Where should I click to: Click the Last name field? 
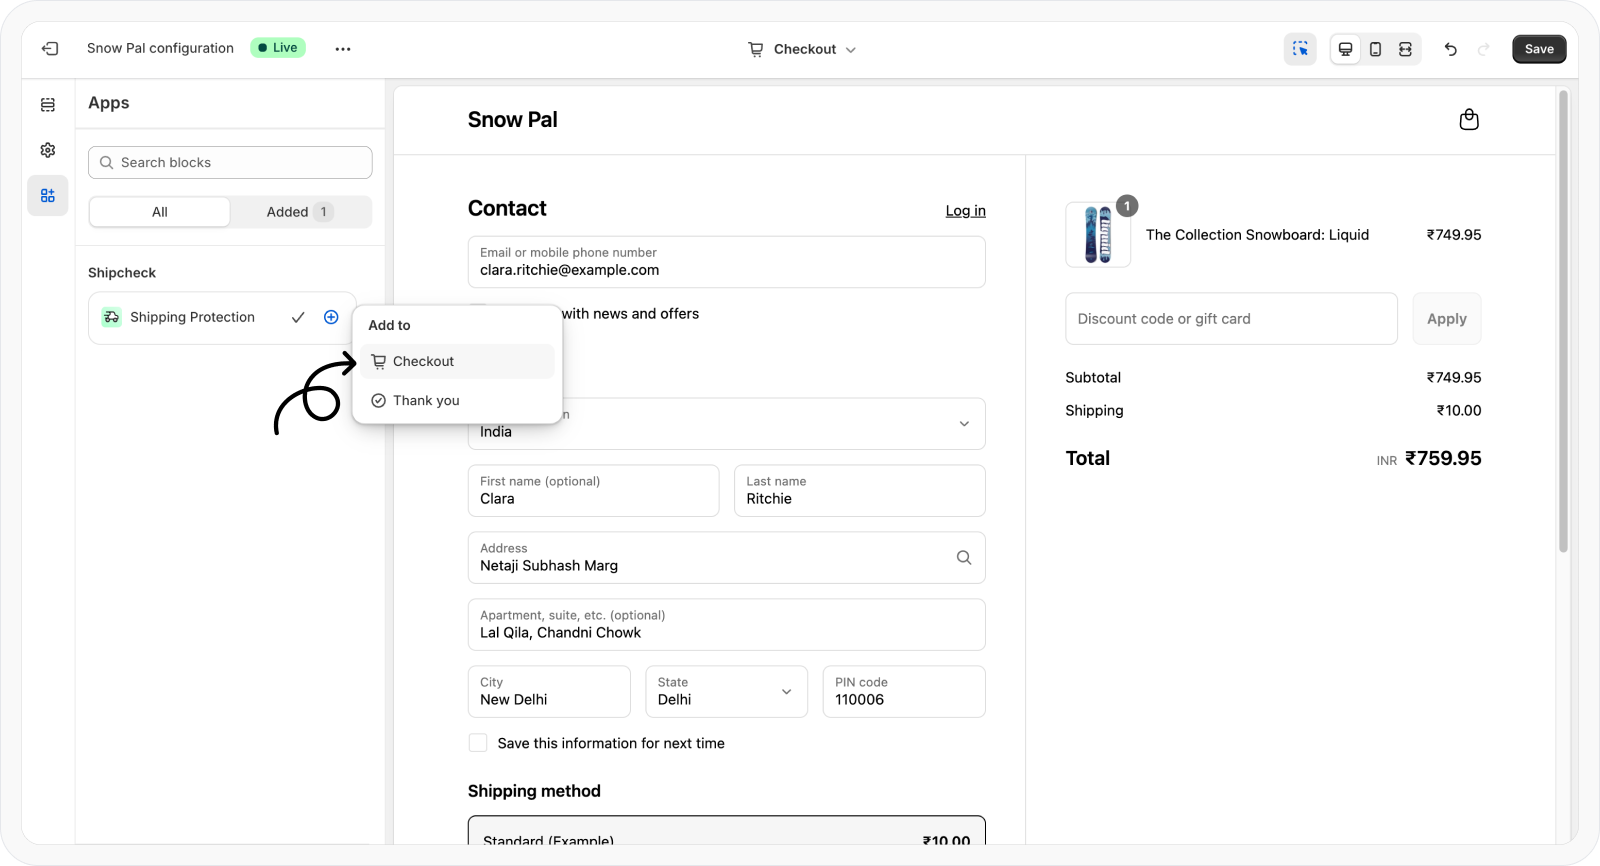(860, 491)
